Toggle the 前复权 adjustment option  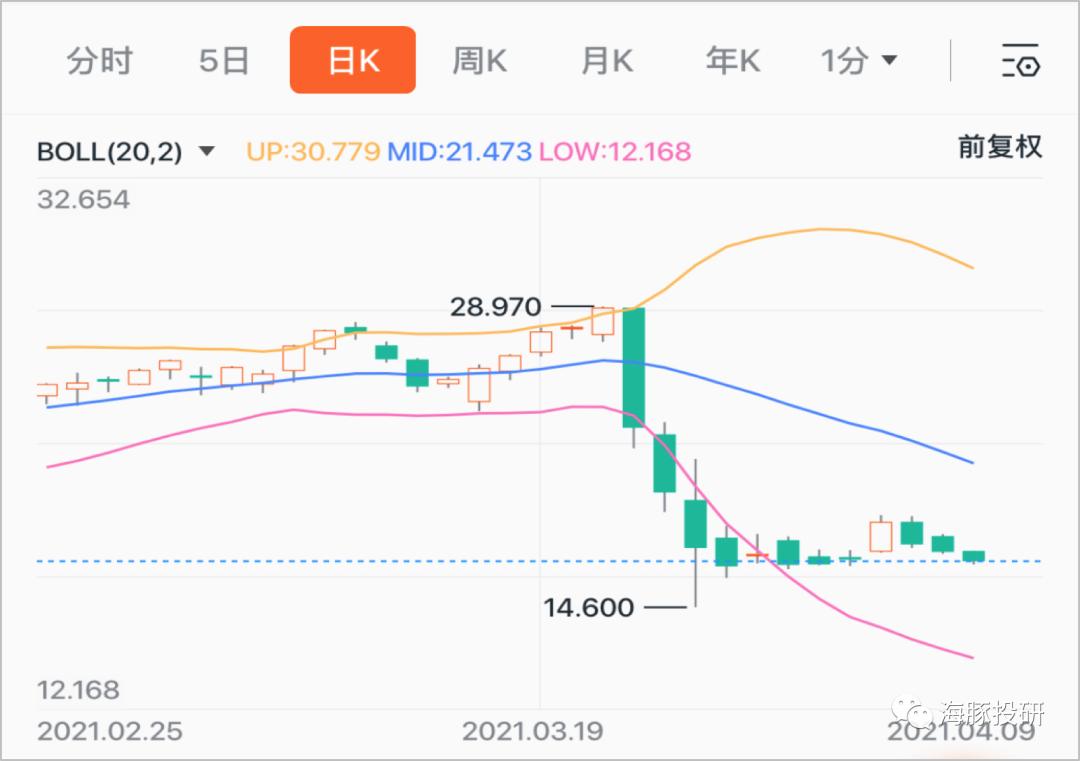[999, 147]
